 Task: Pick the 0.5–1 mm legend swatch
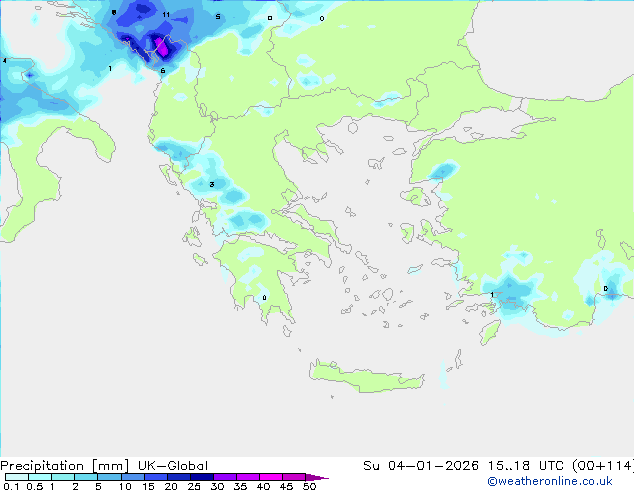(40, 477)
